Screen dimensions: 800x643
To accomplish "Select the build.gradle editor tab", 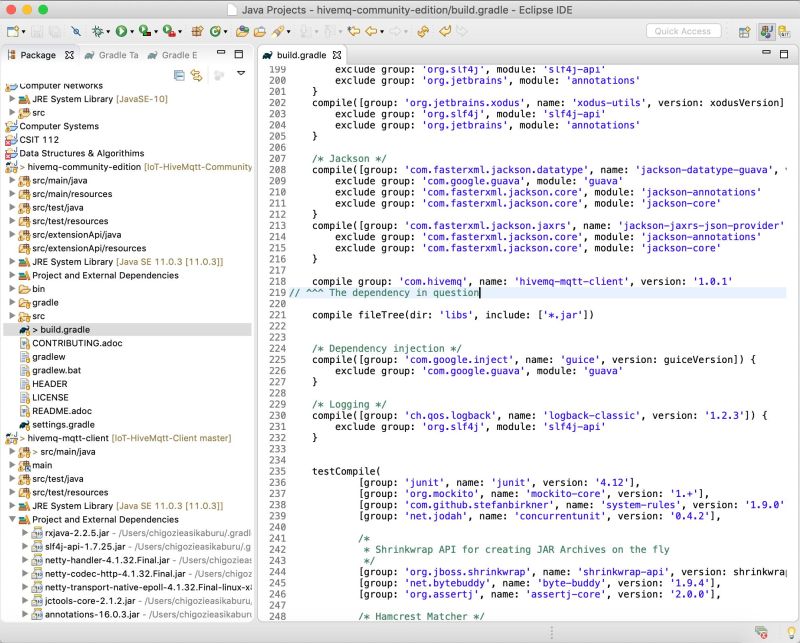I will pos(301,55).
